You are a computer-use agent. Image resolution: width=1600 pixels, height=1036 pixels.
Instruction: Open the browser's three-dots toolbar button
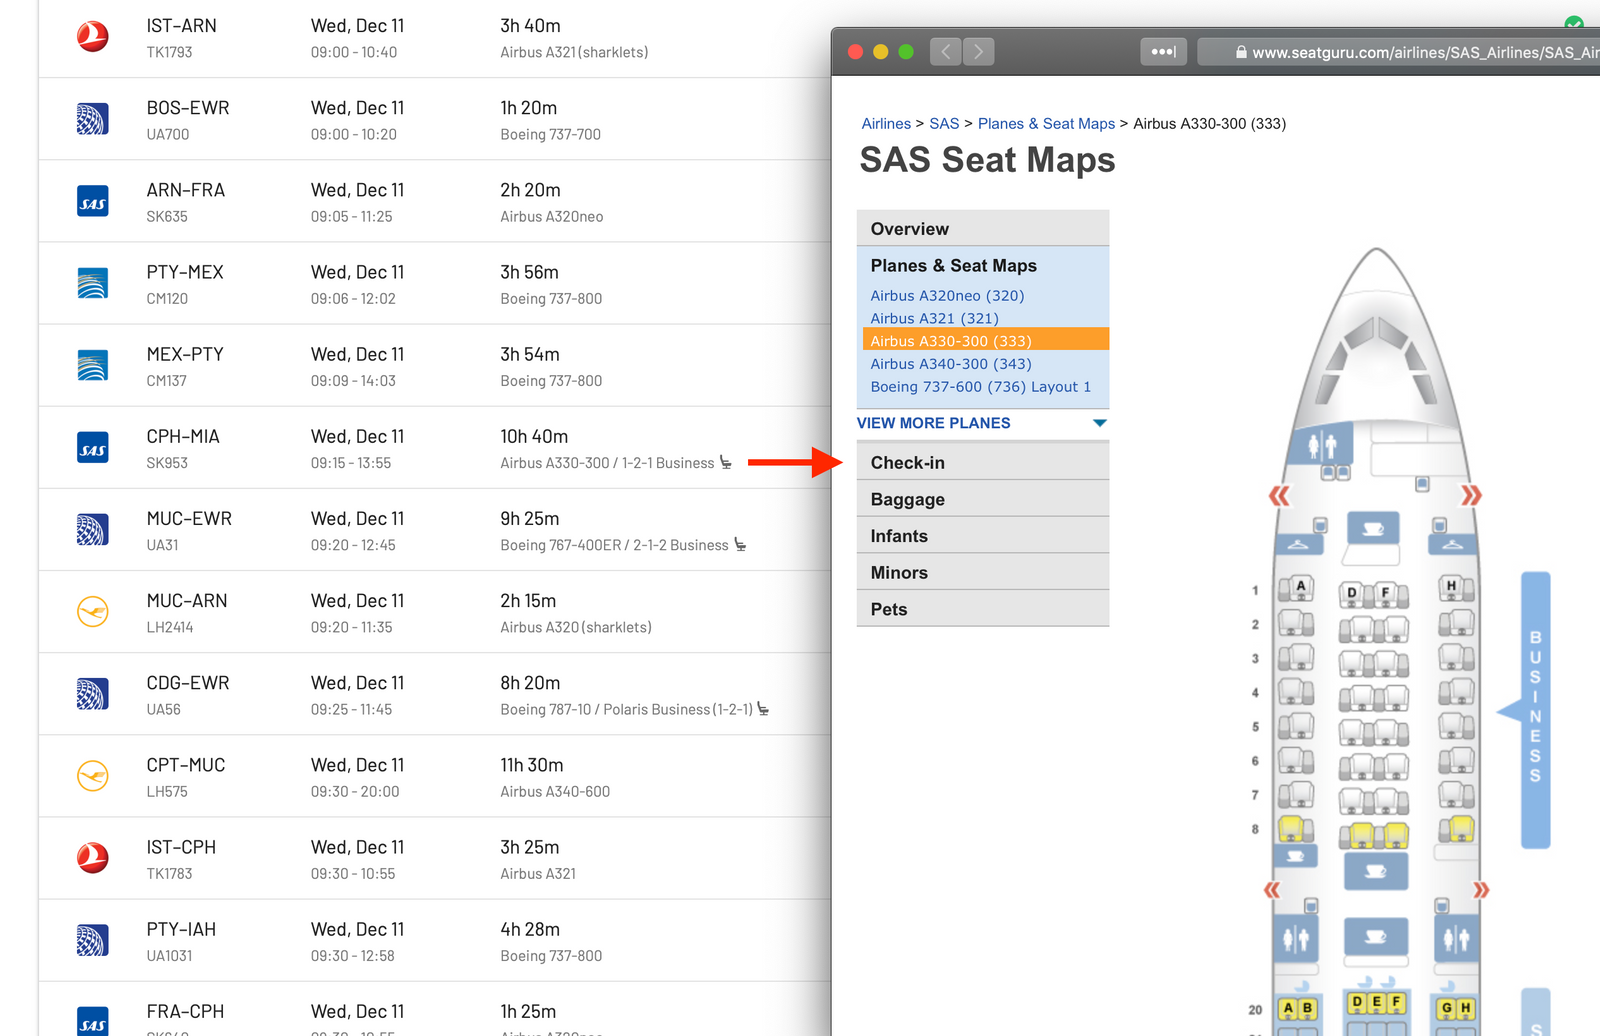click(x=1164, y=52)
